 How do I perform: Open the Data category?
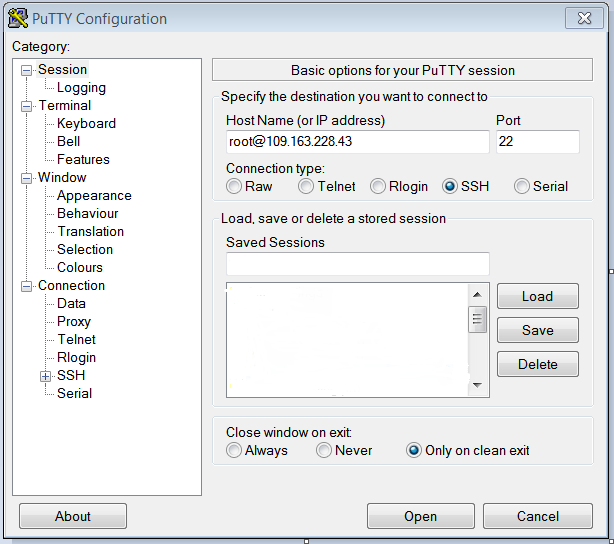pos(71,304)
